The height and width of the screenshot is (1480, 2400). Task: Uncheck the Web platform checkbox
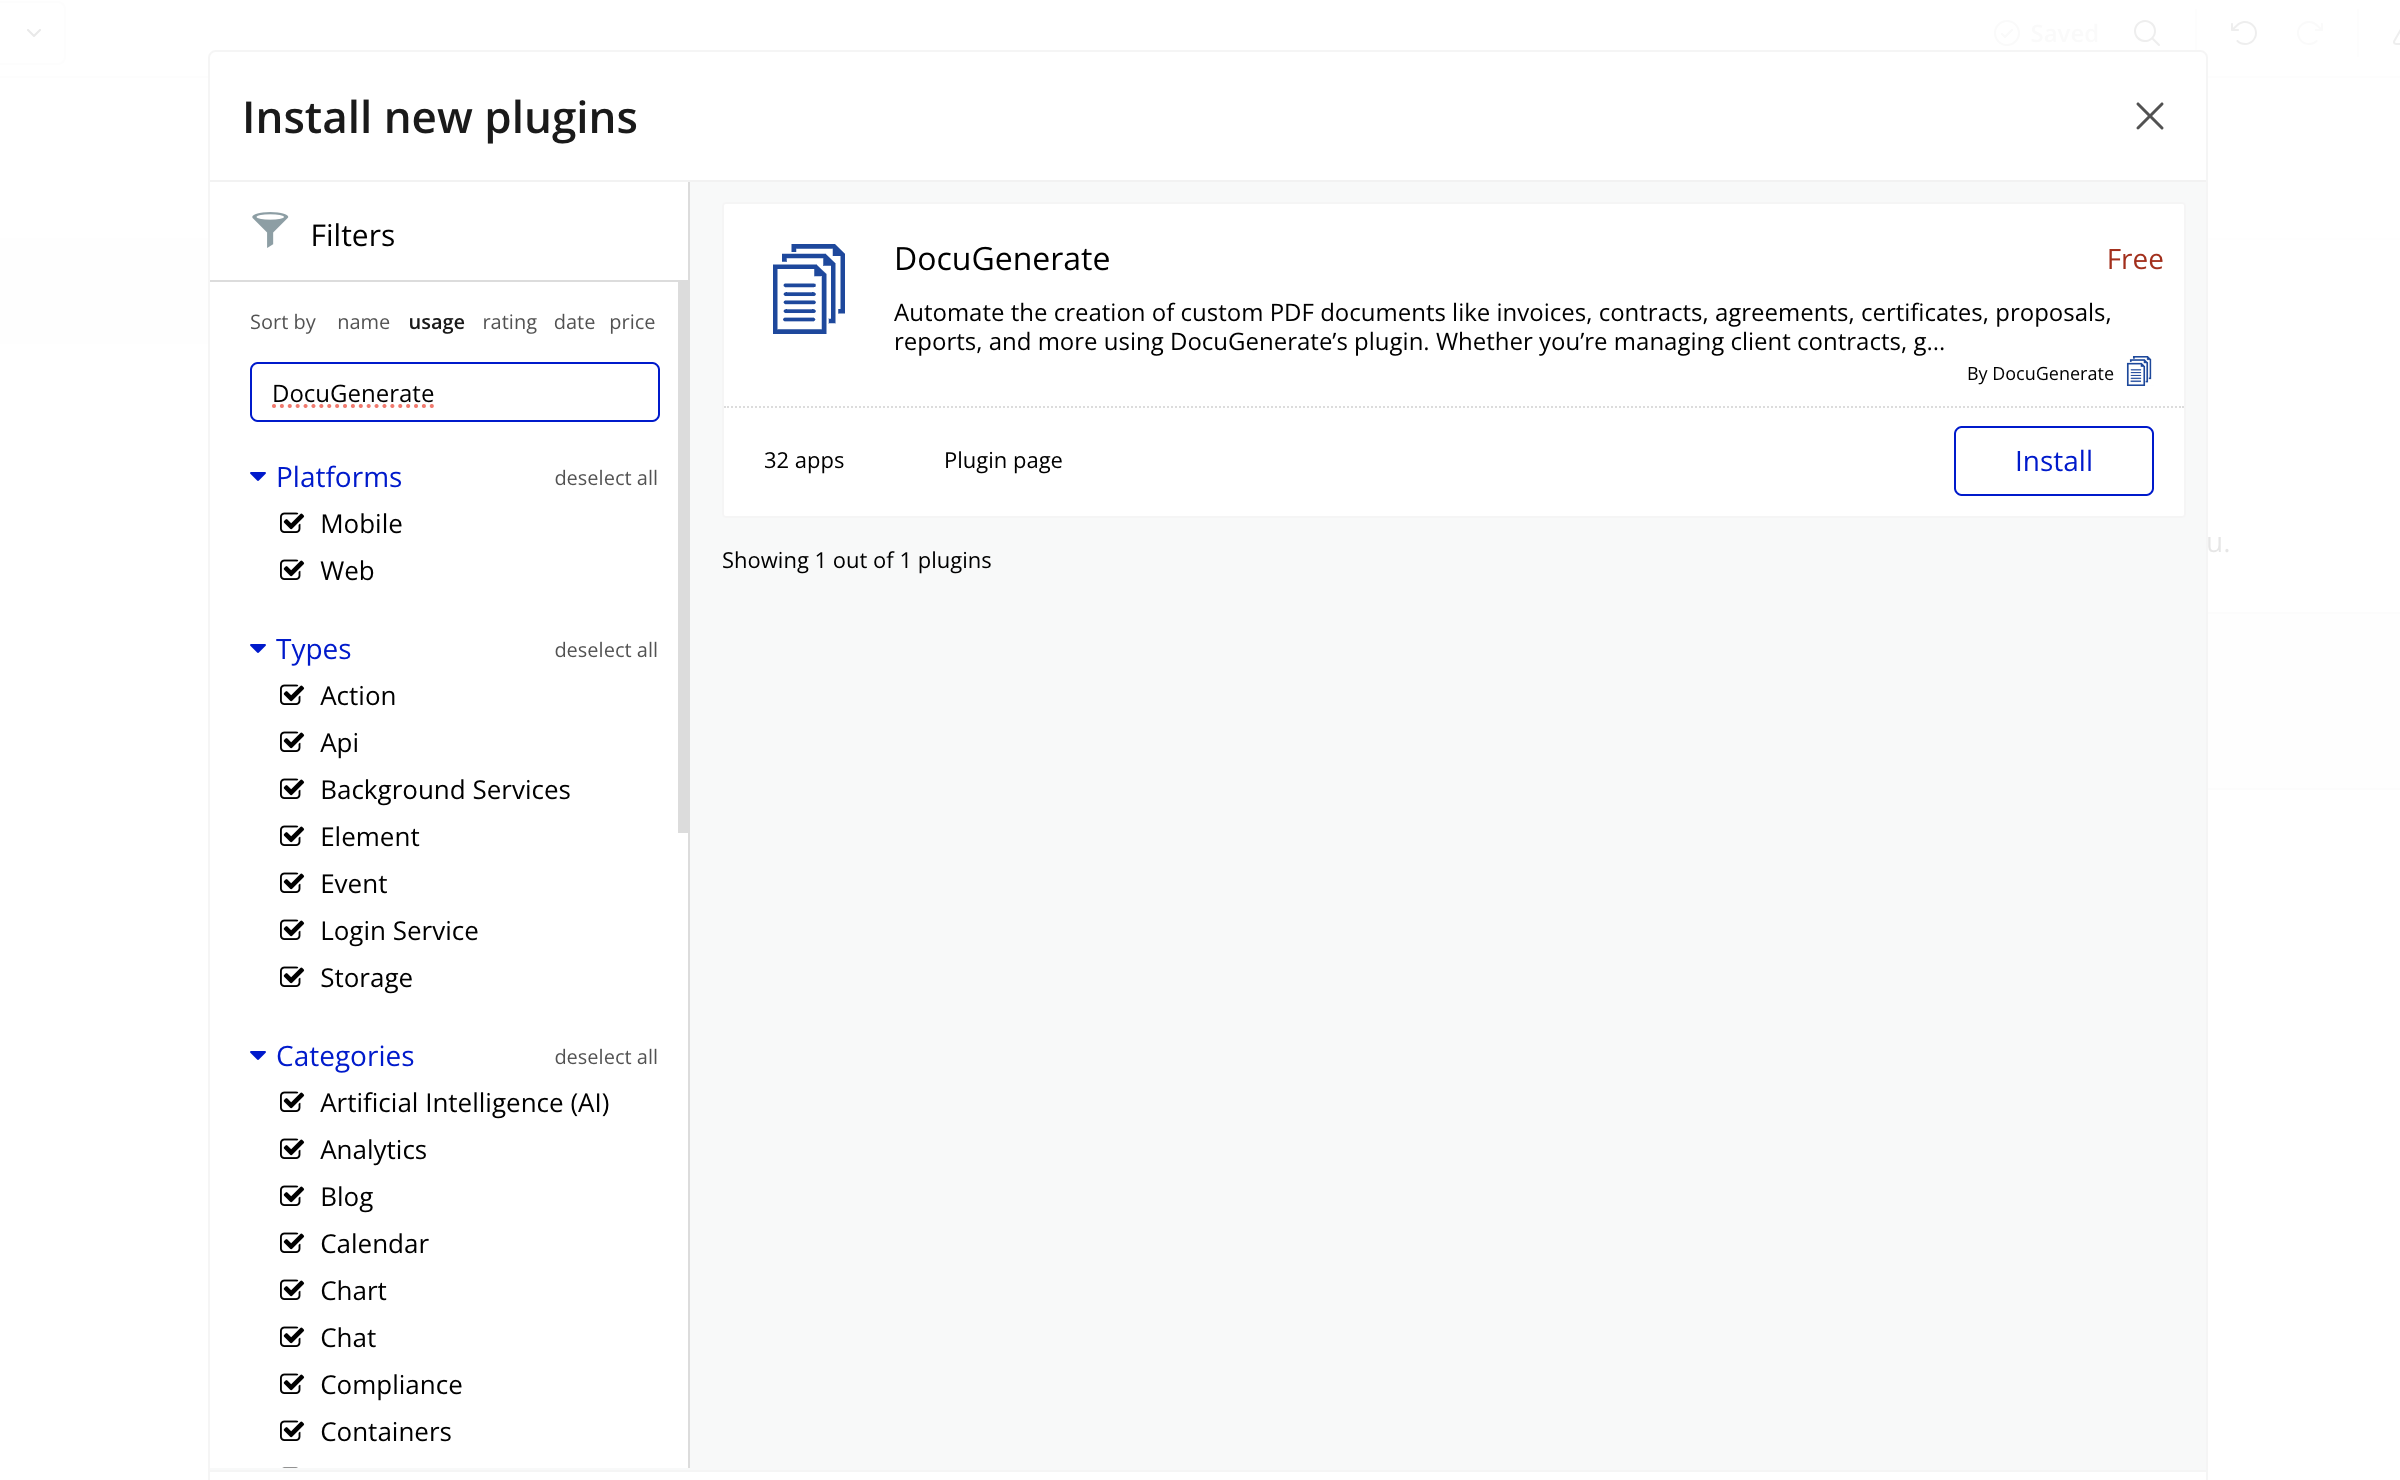pos(291,570)
